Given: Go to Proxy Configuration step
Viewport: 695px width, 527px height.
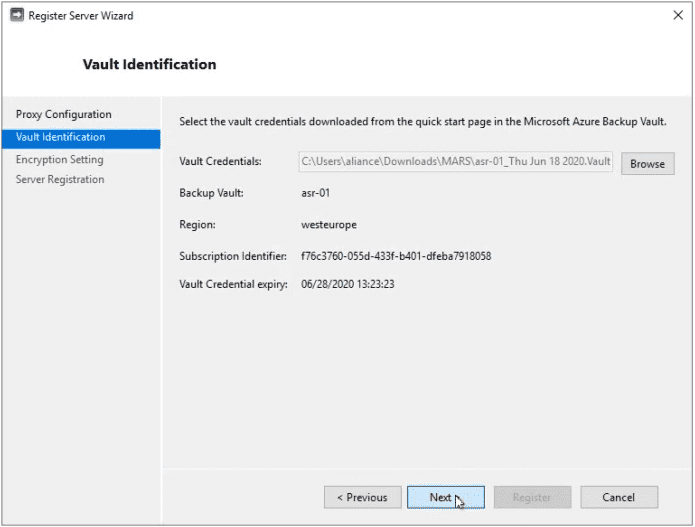Looking at the screenshot, I should (x=63, y=114).
